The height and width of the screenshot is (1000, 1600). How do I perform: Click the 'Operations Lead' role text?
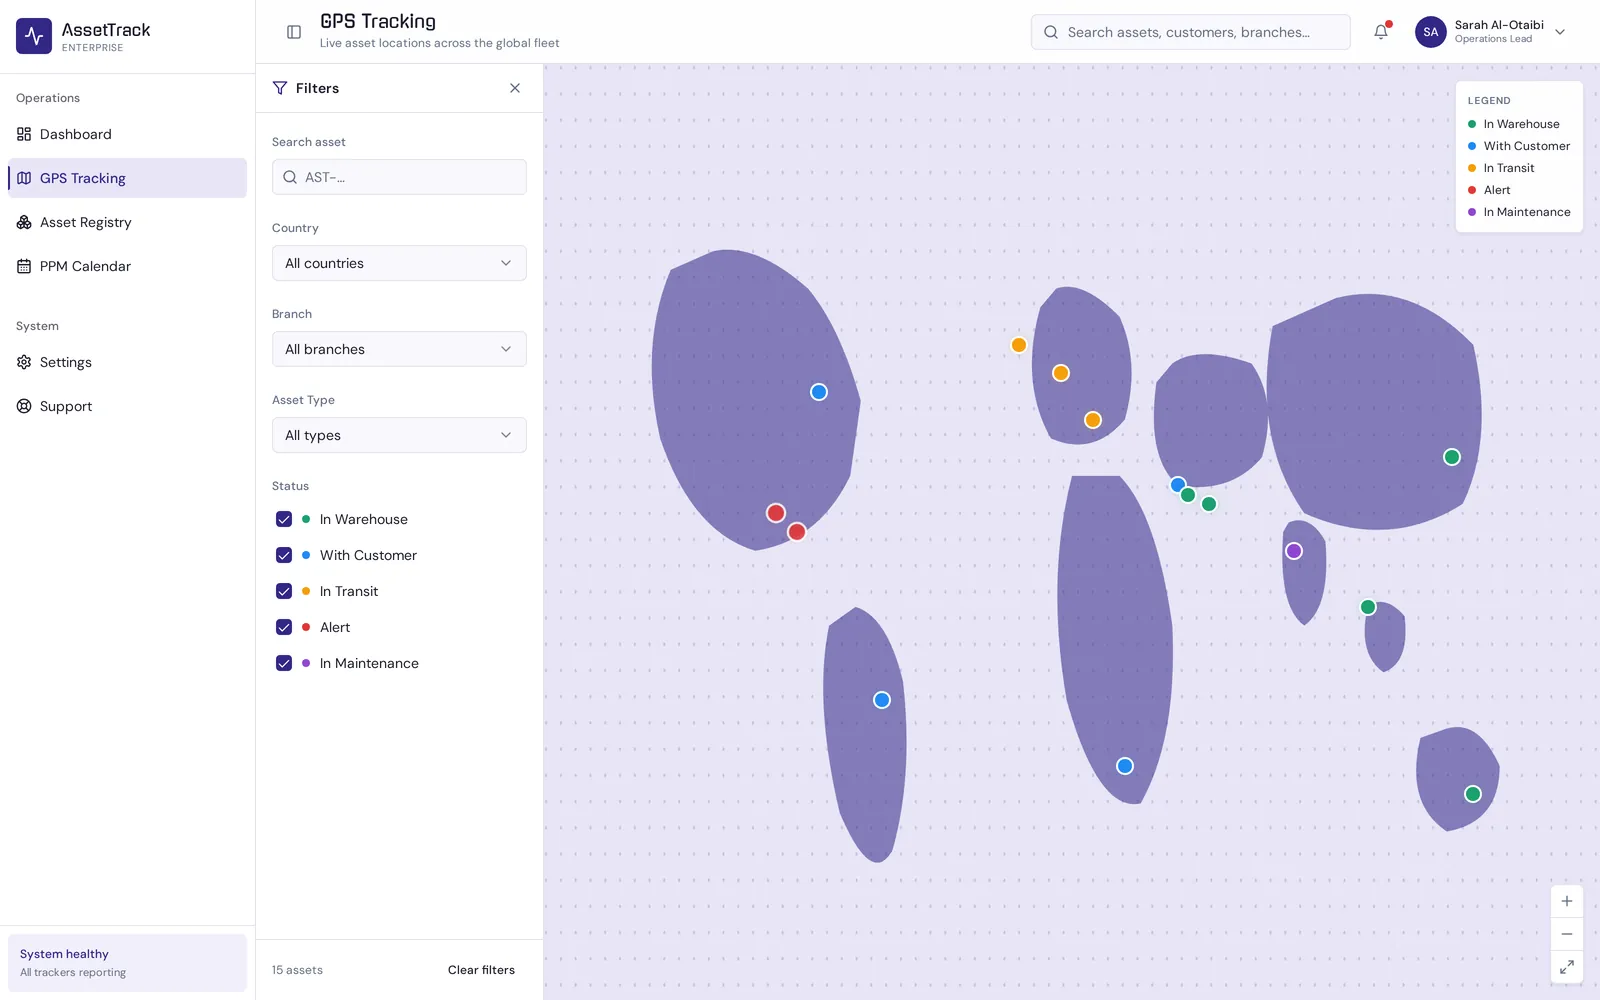pos(1493,39)
